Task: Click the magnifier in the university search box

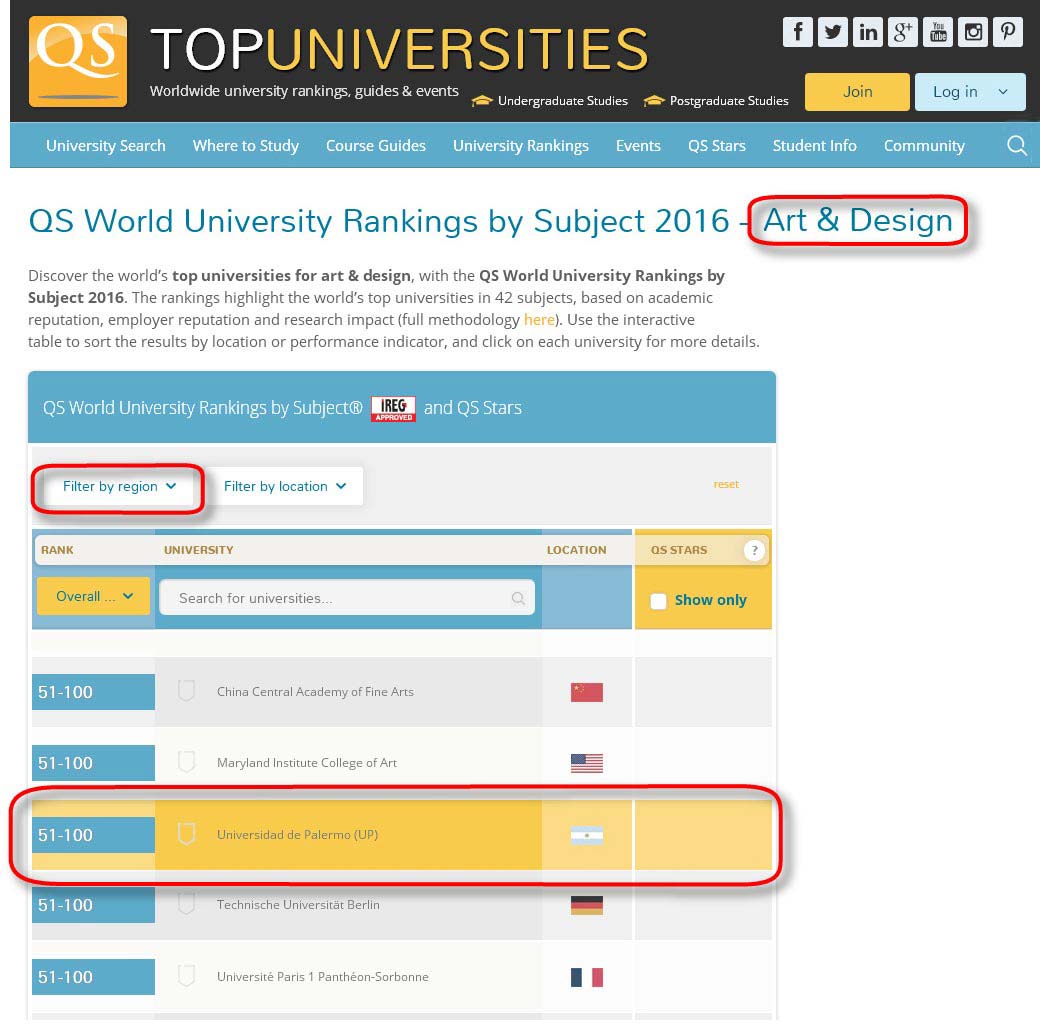Action: (518, 598)
